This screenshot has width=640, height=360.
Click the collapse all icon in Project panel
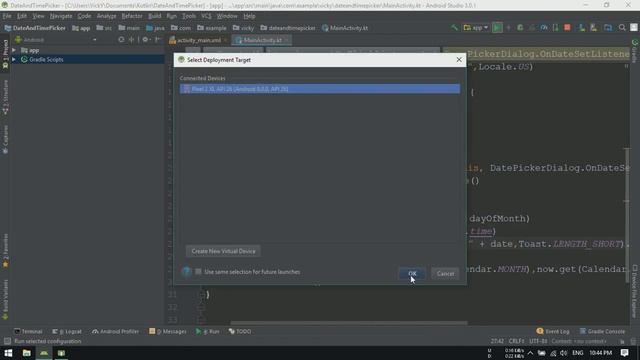(x=131, y=40)
